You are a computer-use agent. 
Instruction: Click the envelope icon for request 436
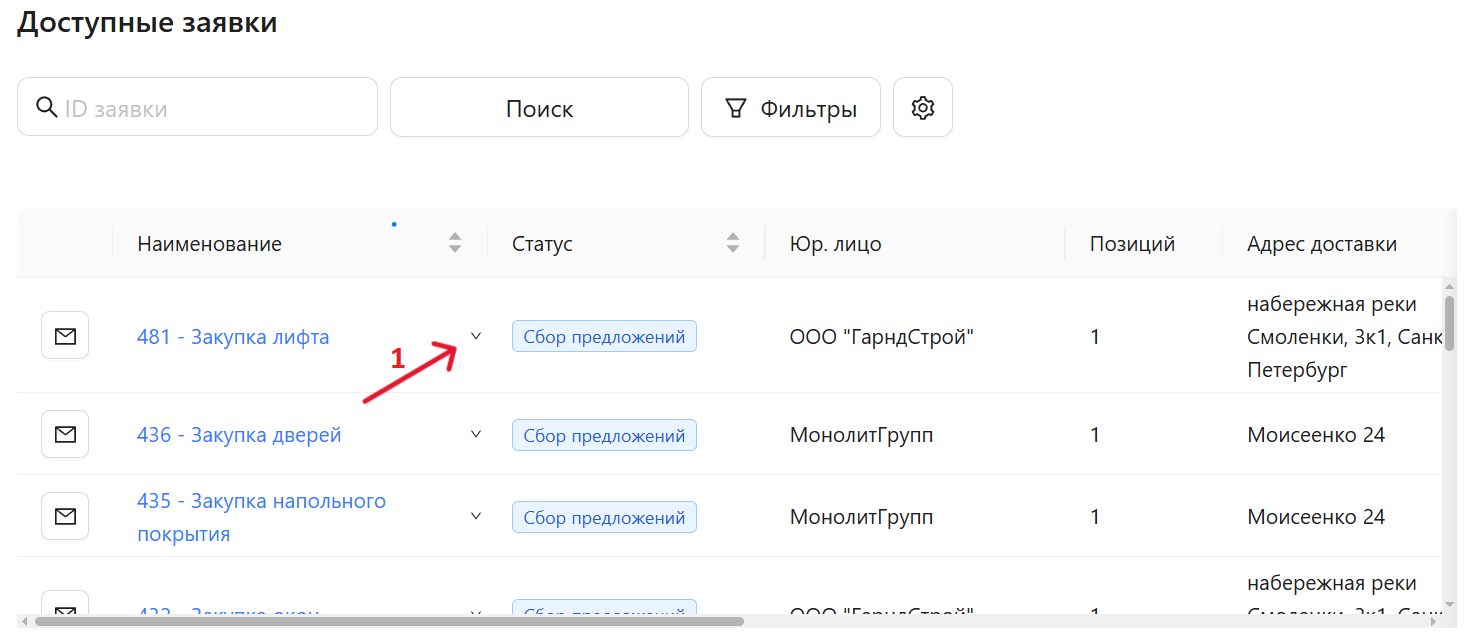(65, 434)
